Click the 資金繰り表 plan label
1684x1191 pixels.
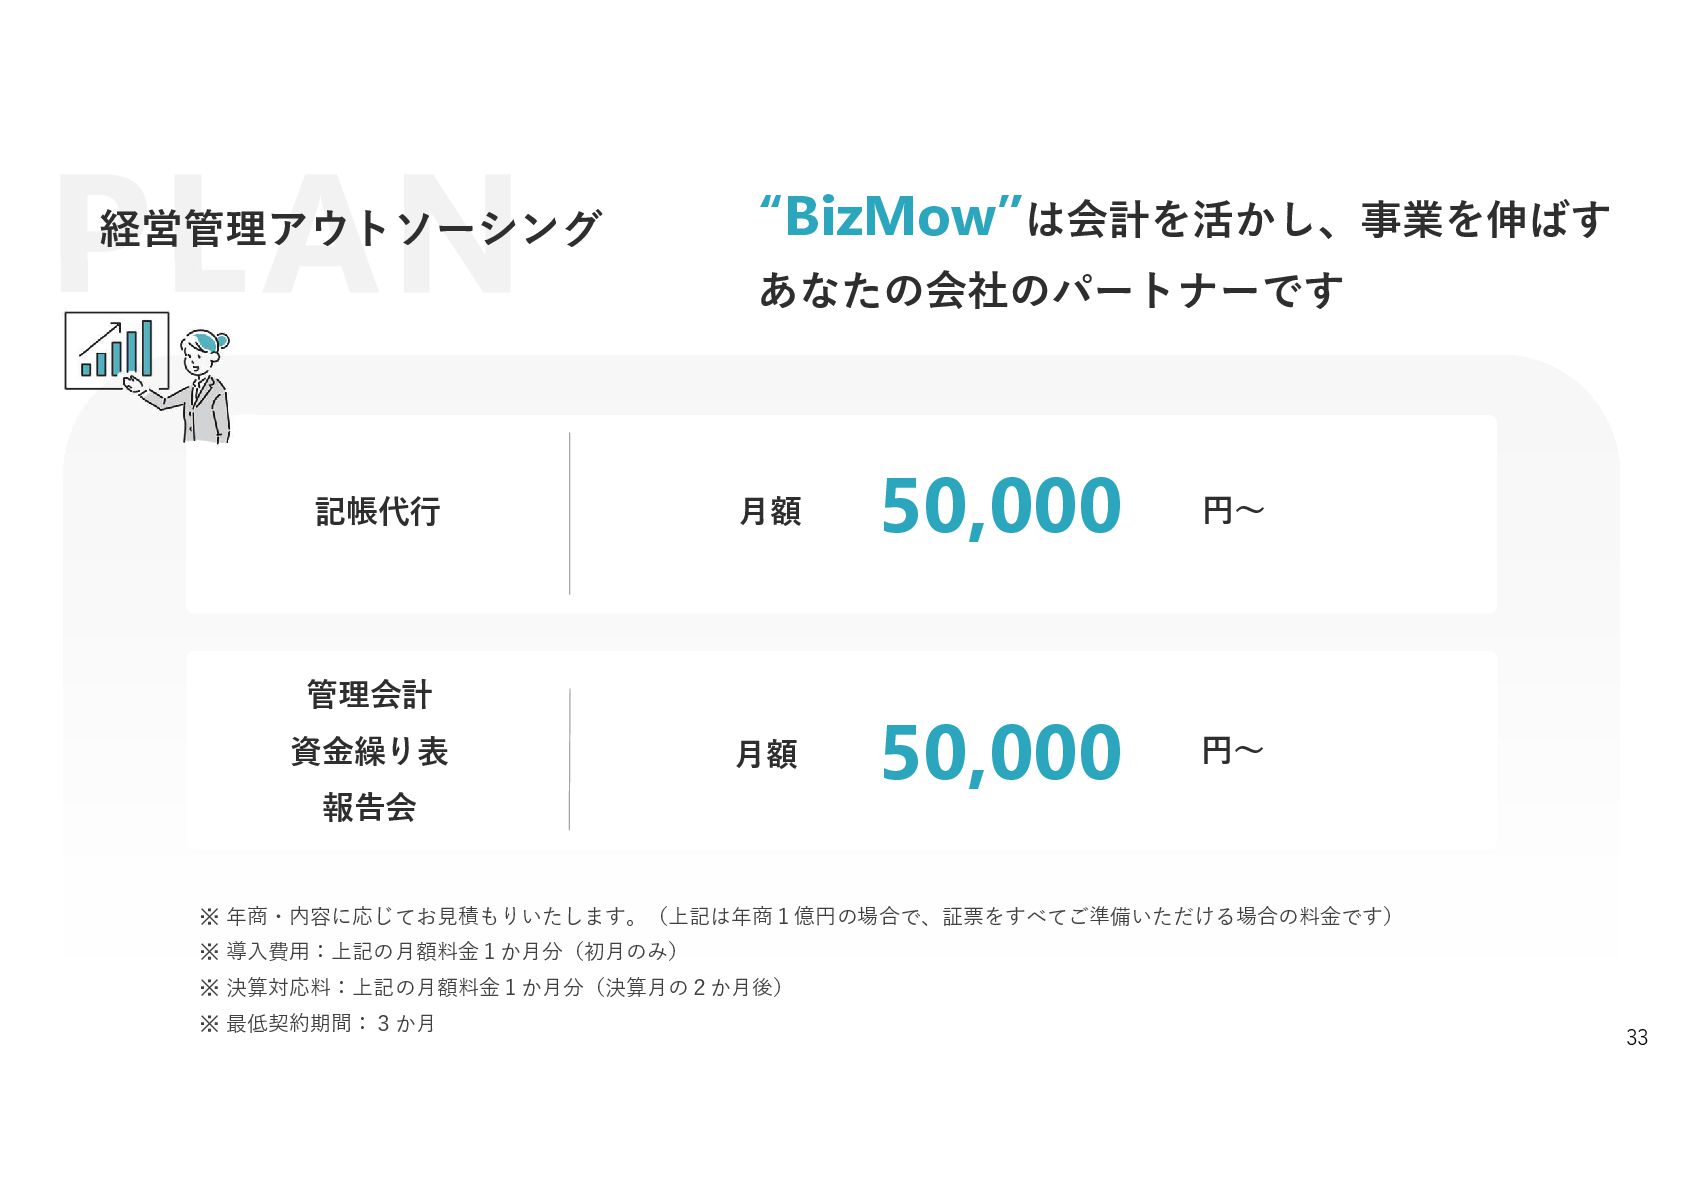pos(369,751)
